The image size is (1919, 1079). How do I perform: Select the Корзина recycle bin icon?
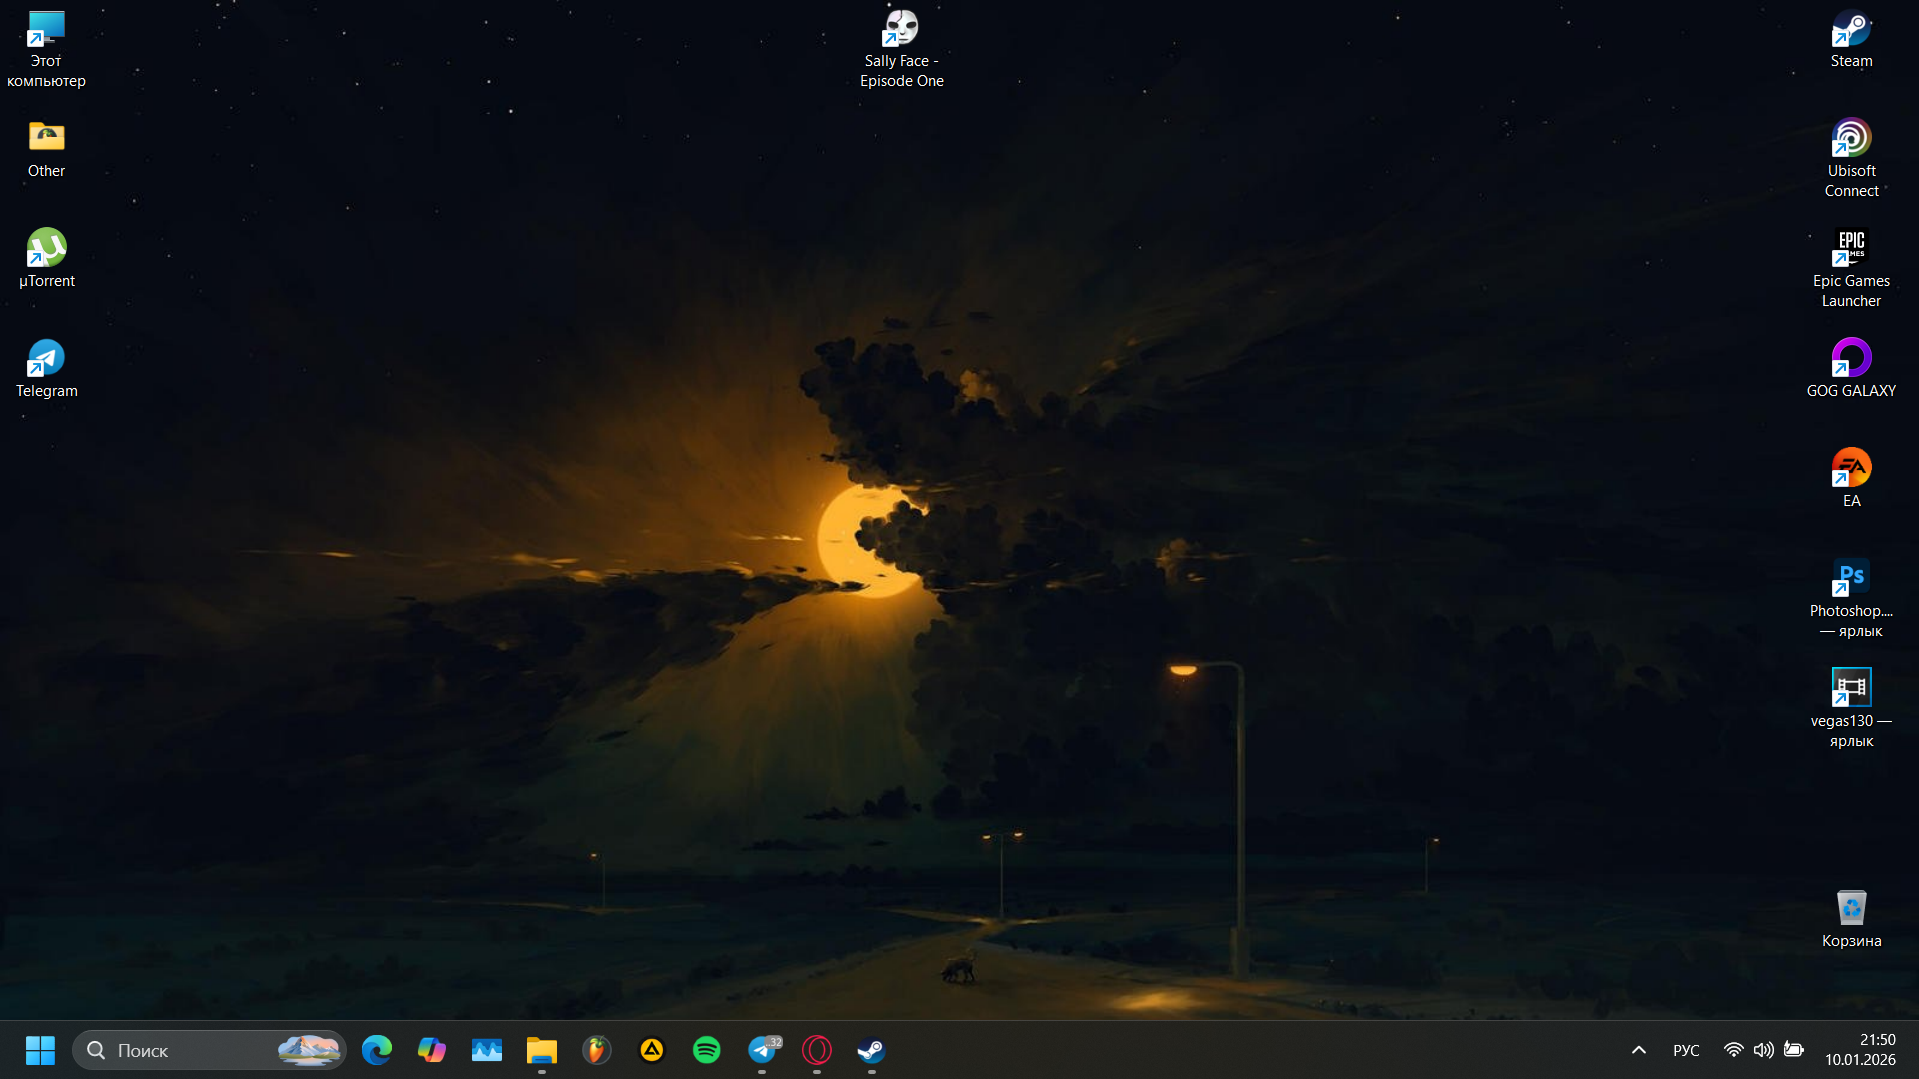[x=1851, y=918]
